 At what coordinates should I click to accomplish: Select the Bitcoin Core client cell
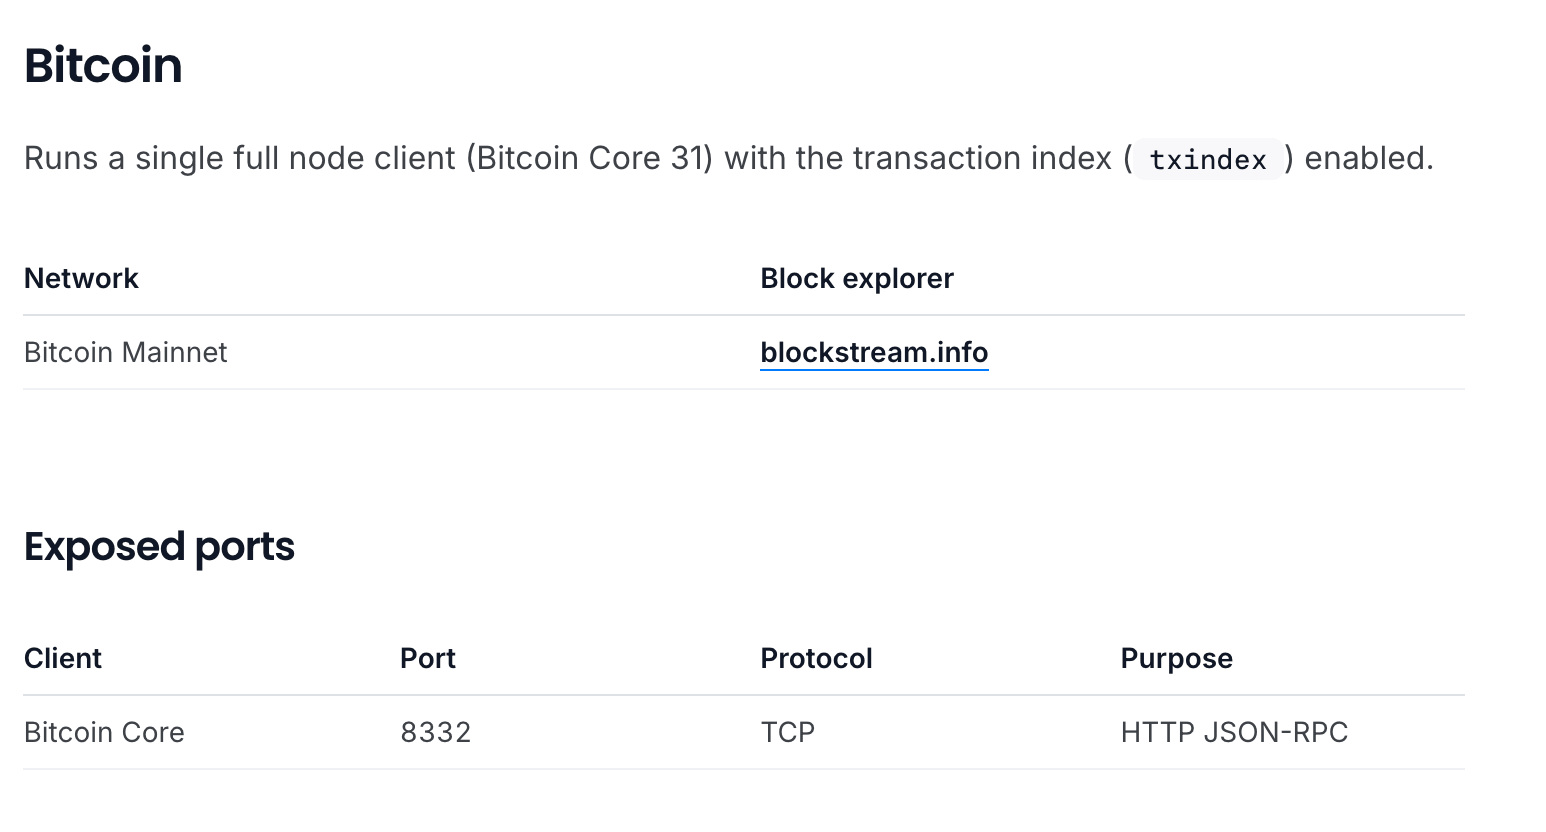tap(104, 732)
